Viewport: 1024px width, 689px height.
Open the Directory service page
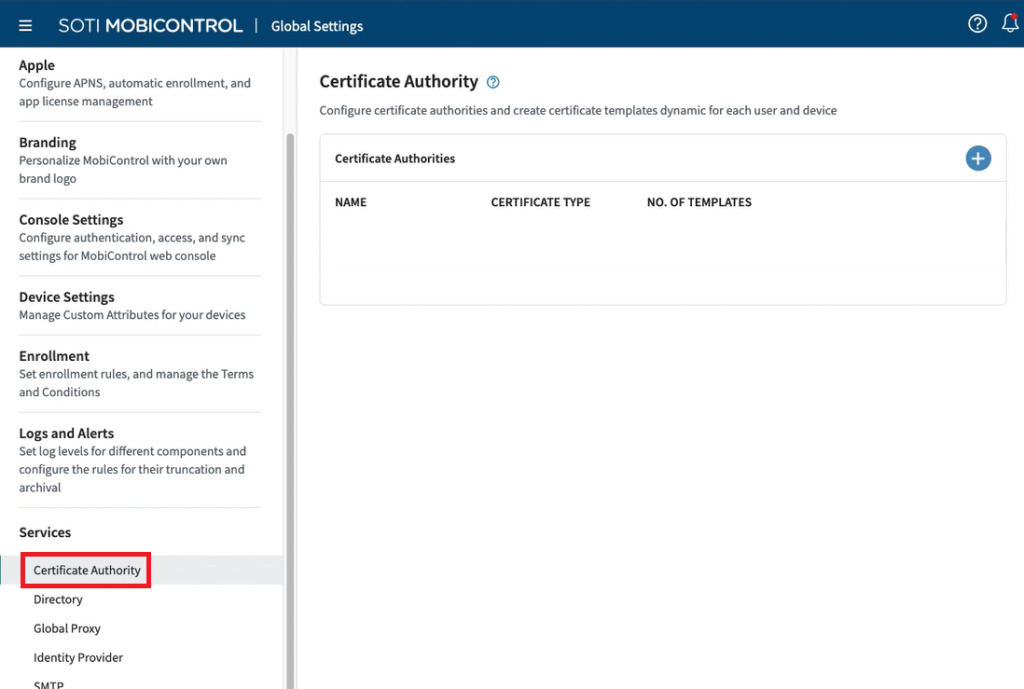click(58, 600)
